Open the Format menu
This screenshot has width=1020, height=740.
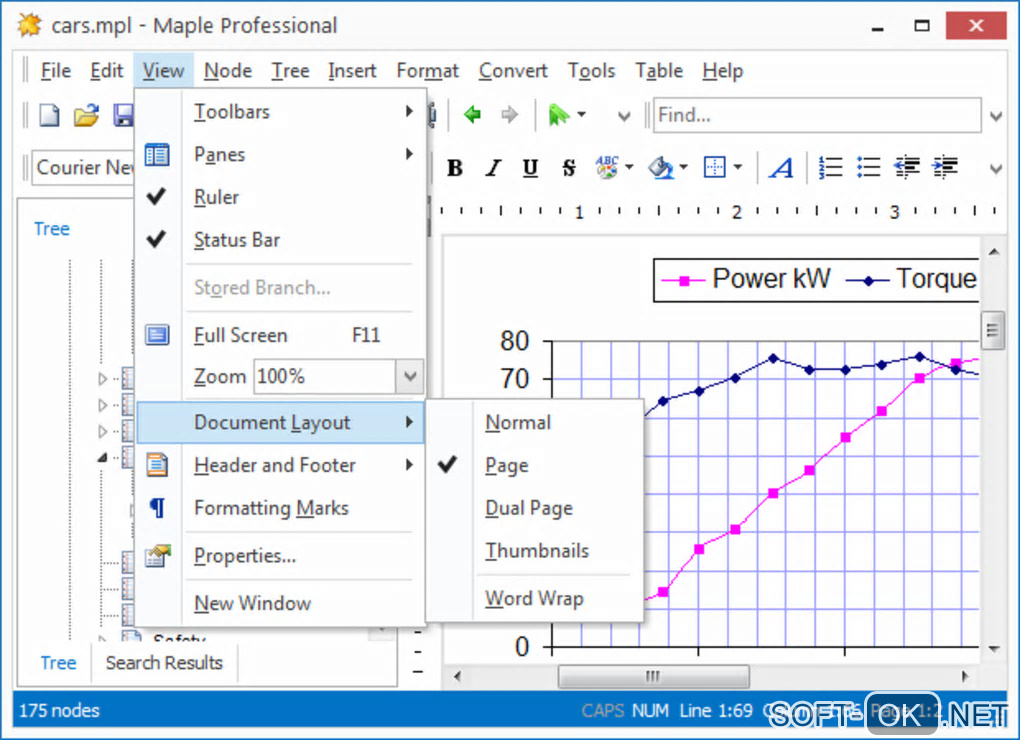point(427,70)
